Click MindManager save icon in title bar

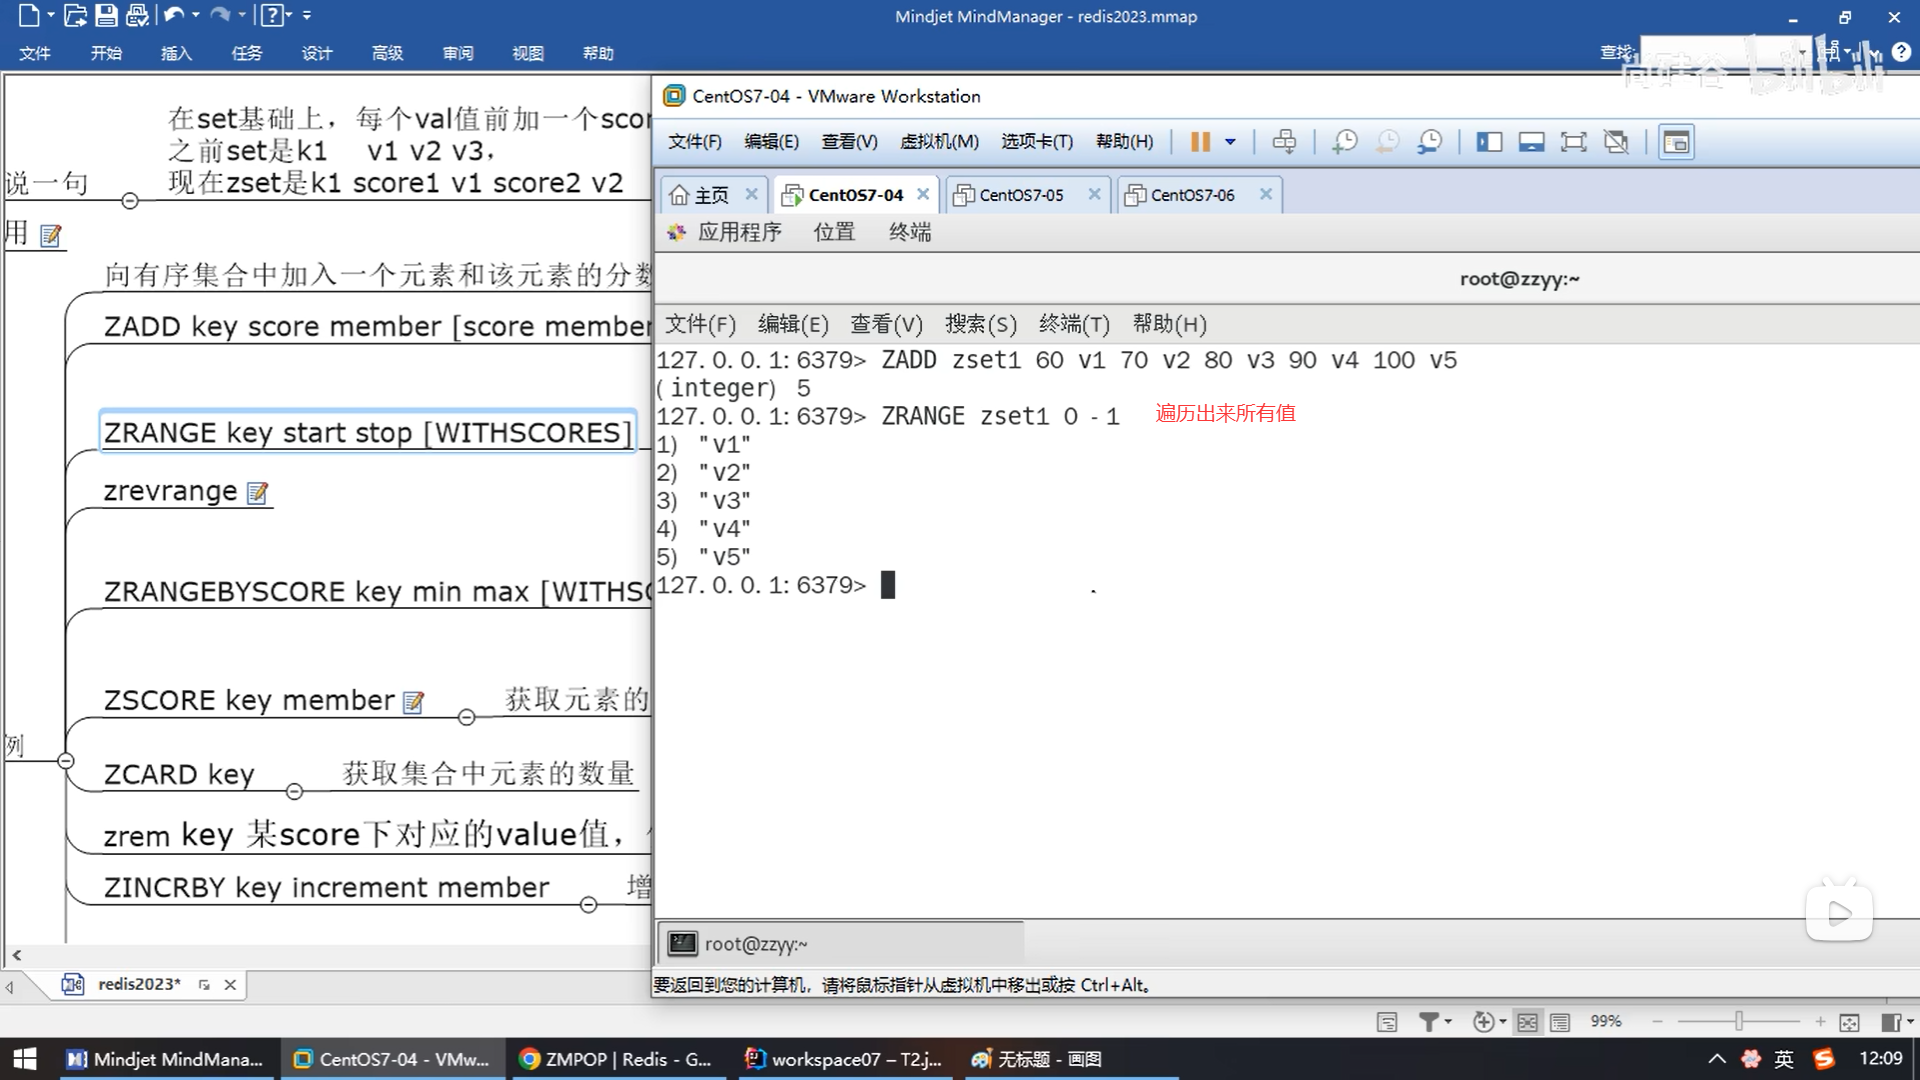[x=106, y=15]
